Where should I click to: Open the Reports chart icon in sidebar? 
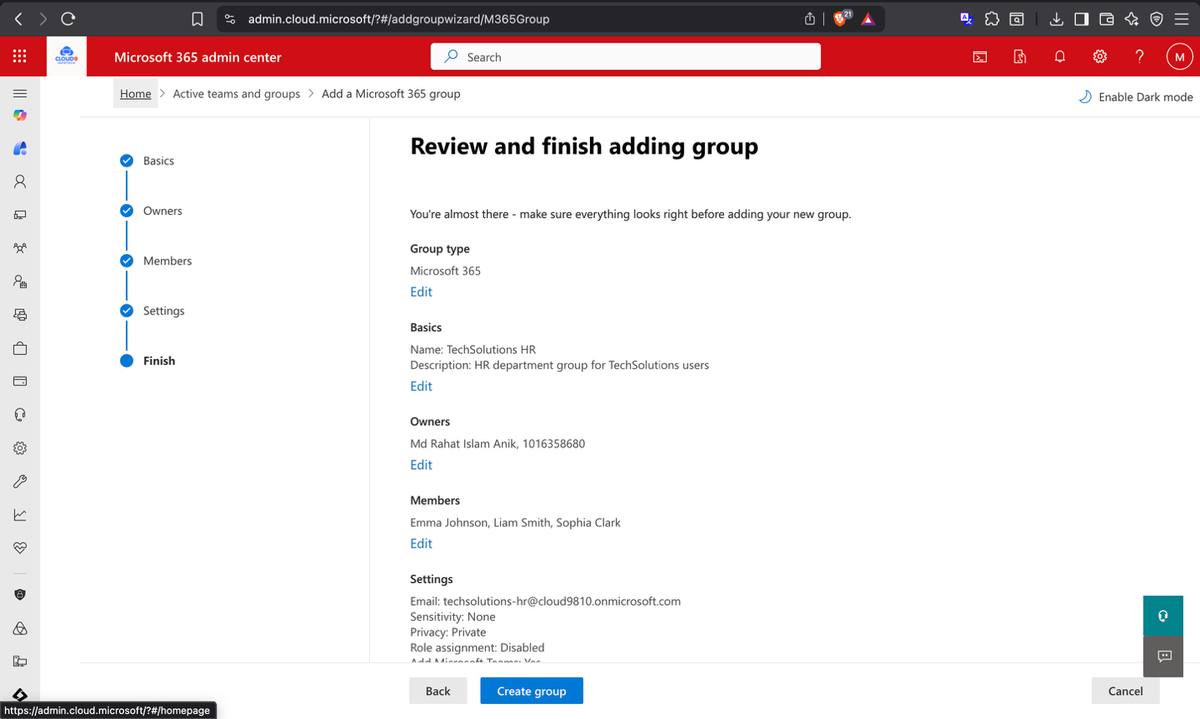click(x=19, y=514)
